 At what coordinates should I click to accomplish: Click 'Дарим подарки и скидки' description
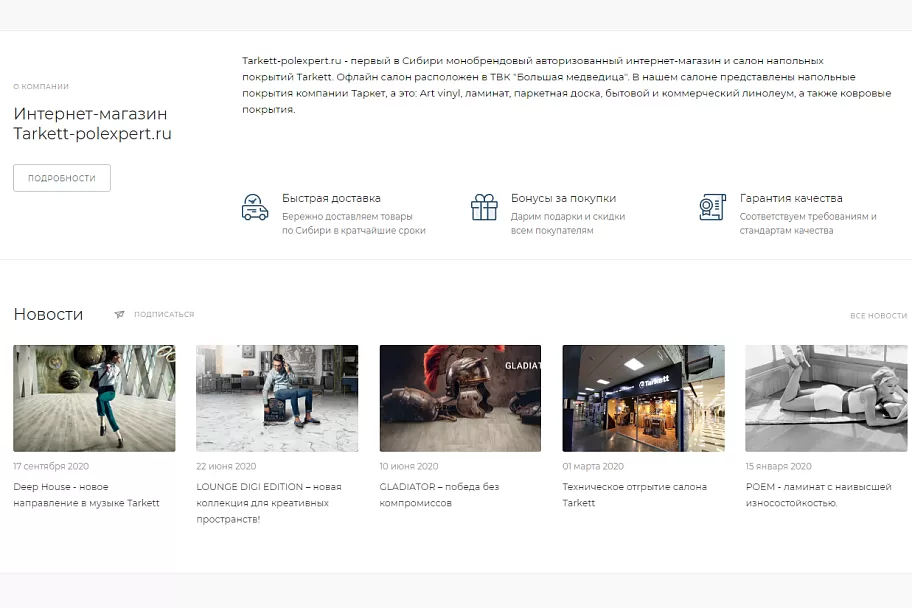pos(568,223)
